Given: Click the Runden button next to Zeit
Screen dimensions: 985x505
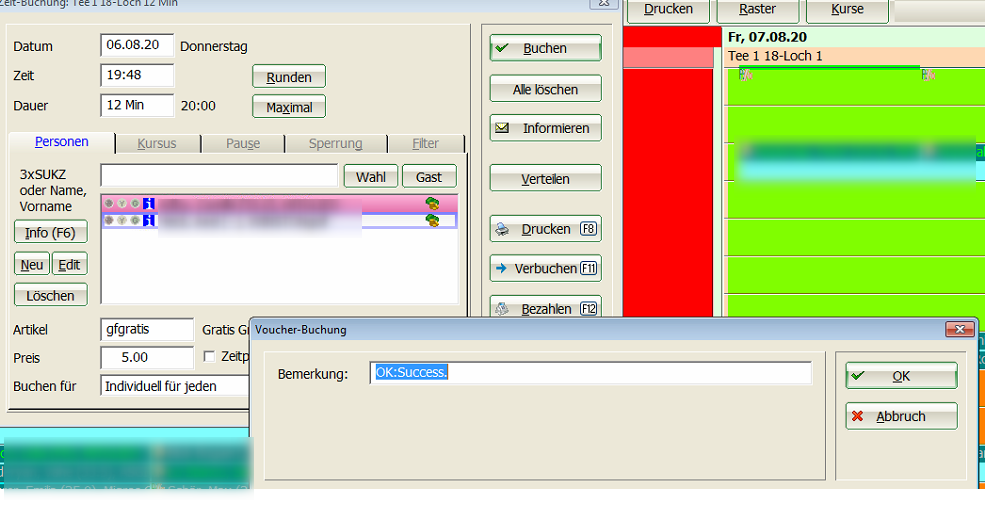Looking at the screenshot, I should click(x=289, y=77).
